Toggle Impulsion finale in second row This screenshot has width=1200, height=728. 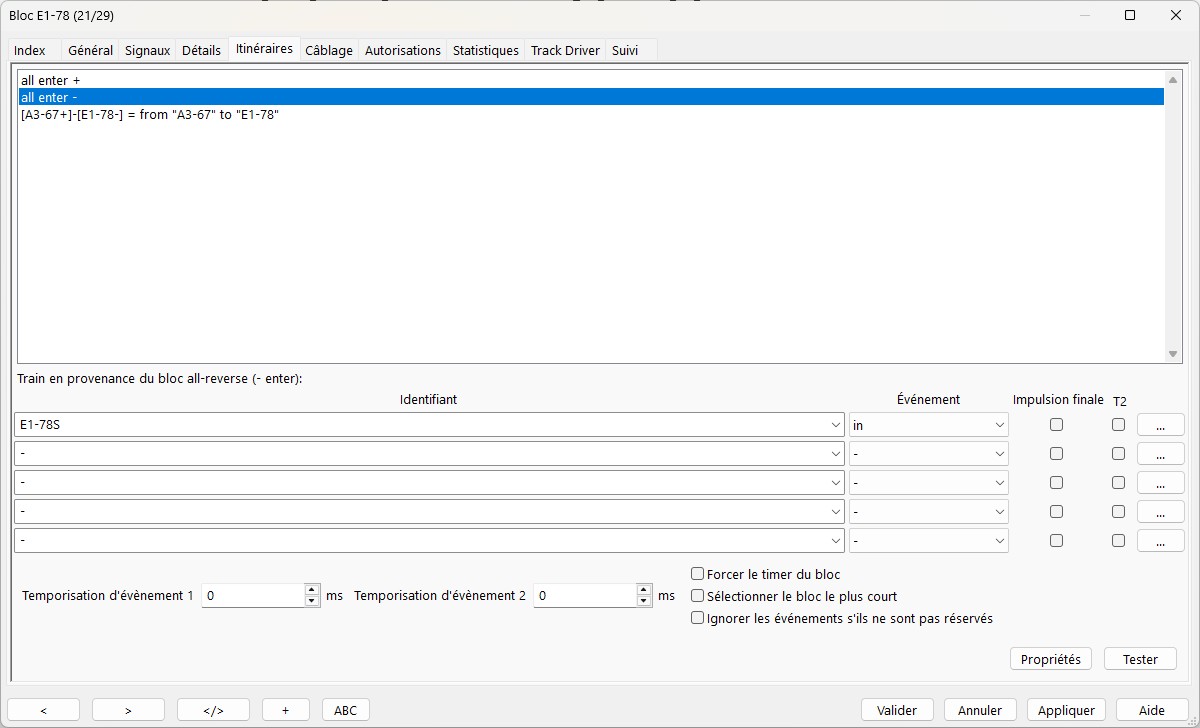pyautogui.click(x=1056, y=454)
